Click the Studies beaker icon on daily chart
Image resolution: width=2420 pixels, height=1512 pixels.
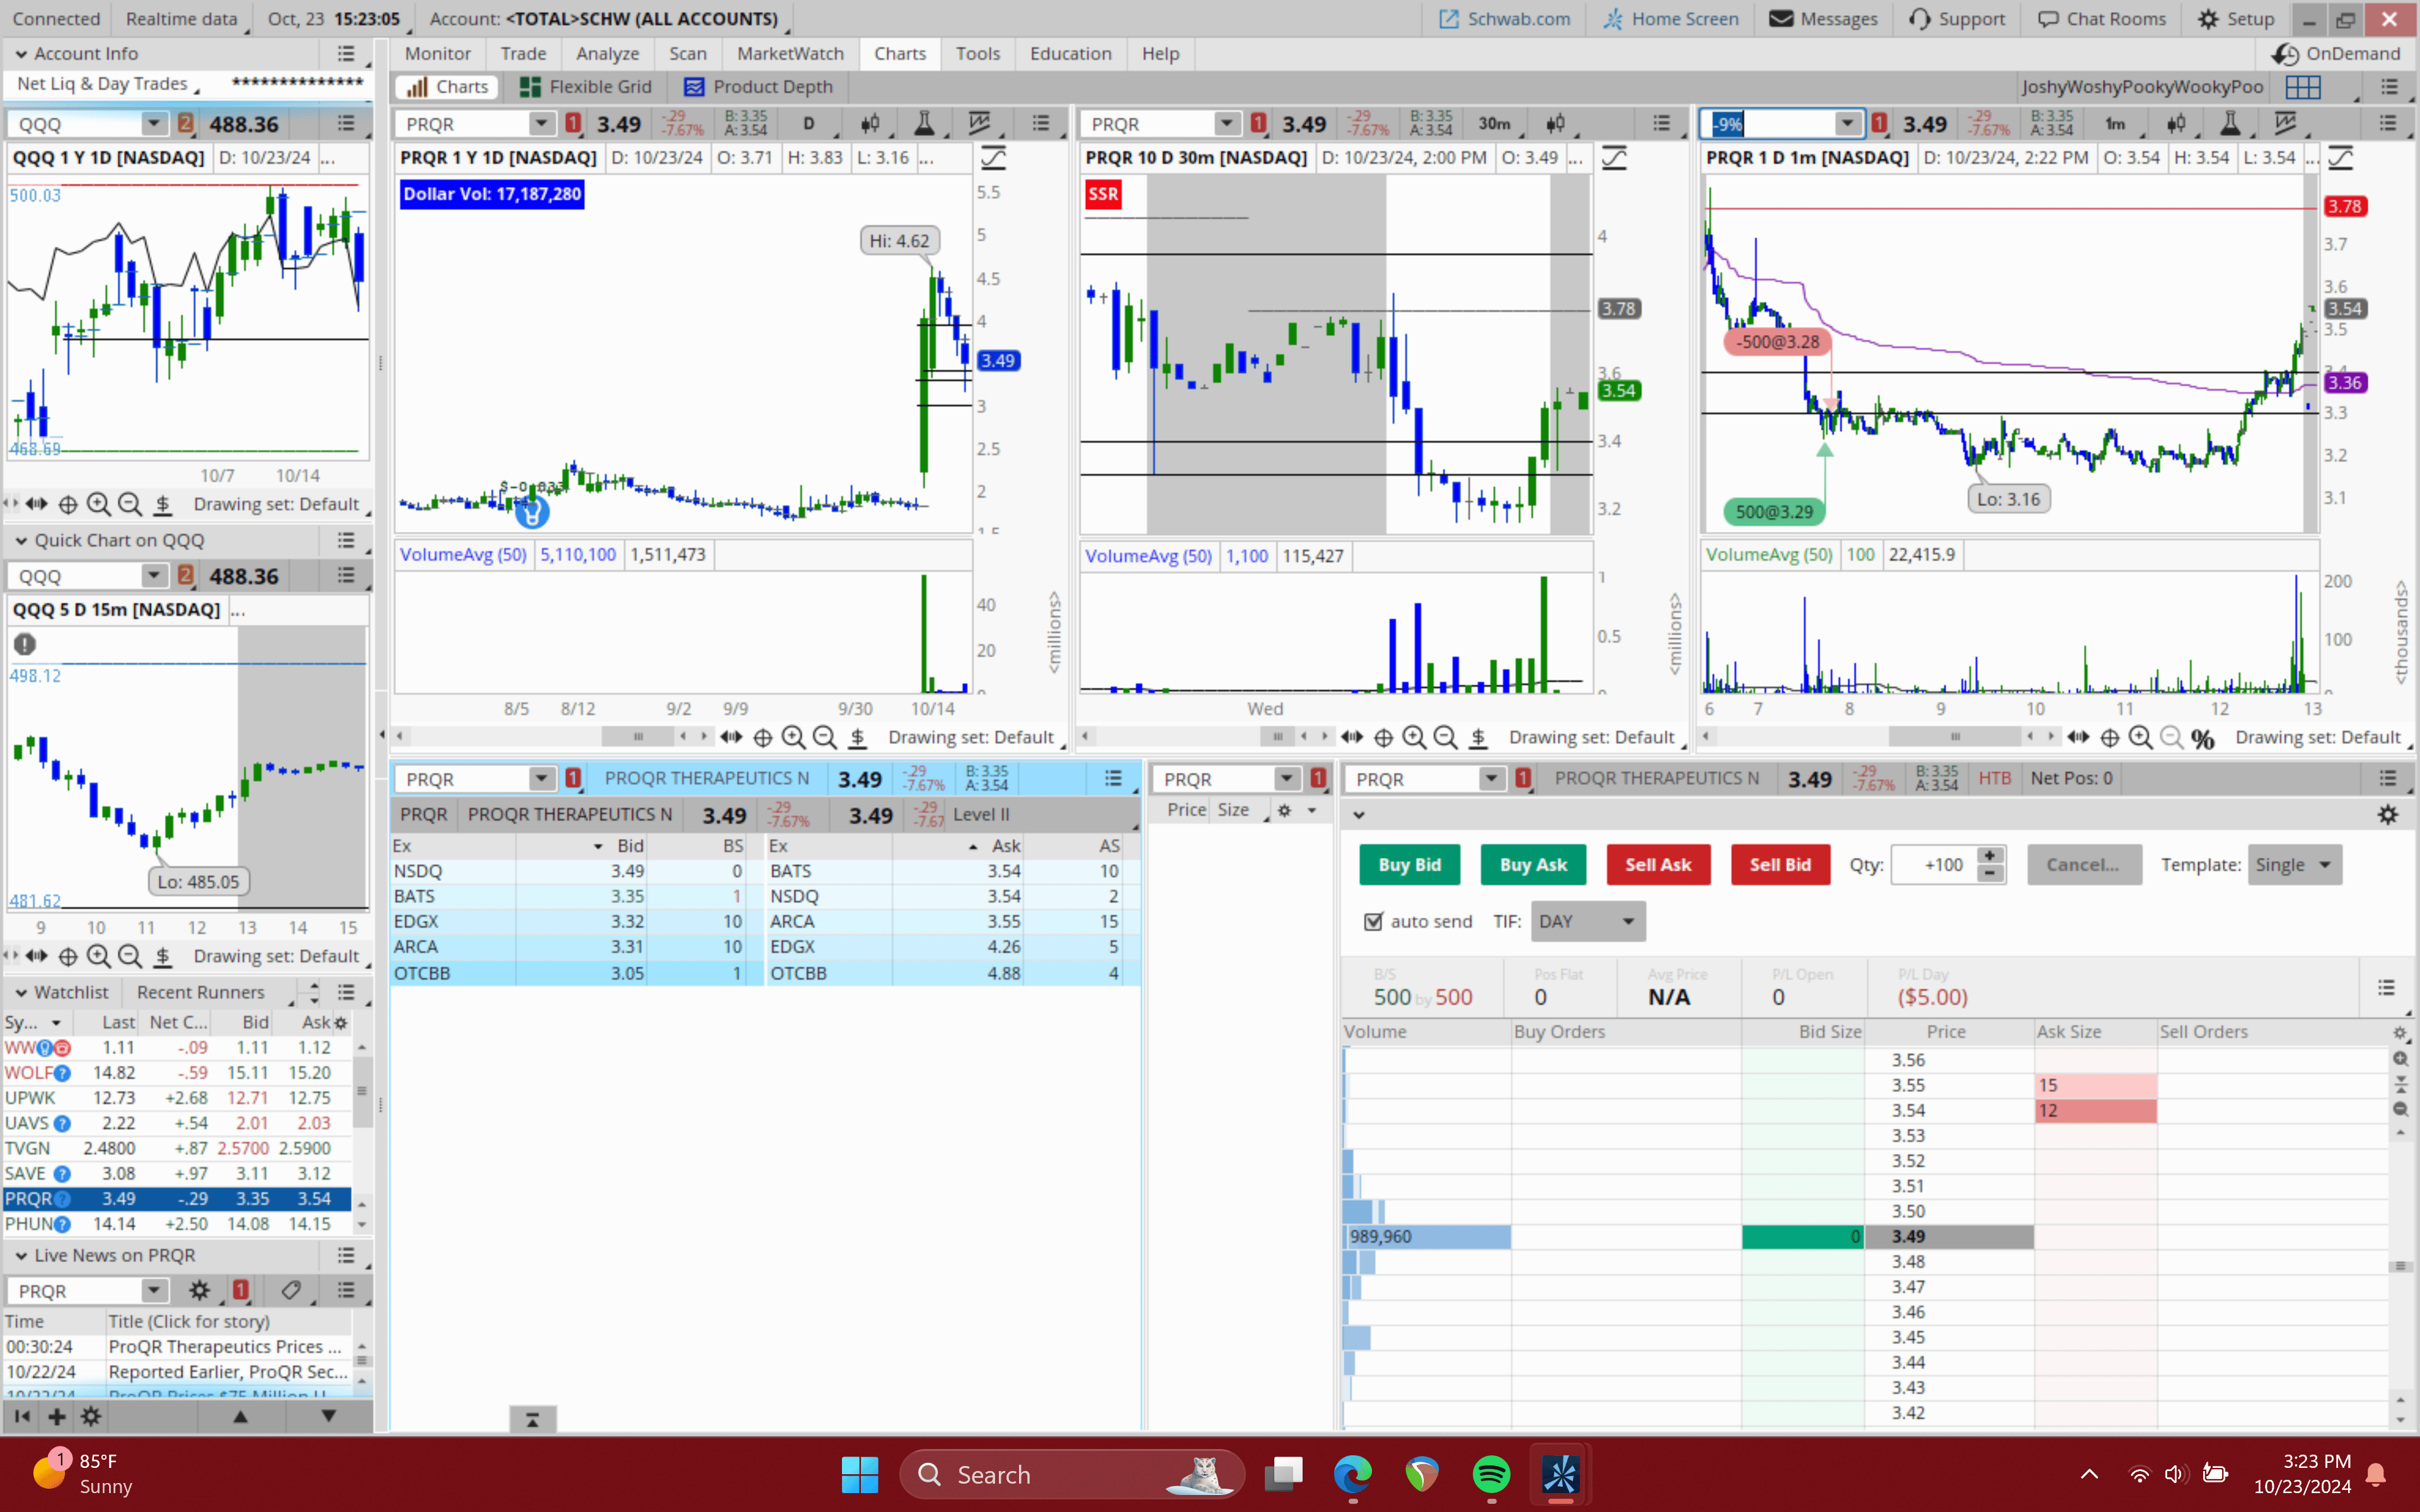(924, 123)
